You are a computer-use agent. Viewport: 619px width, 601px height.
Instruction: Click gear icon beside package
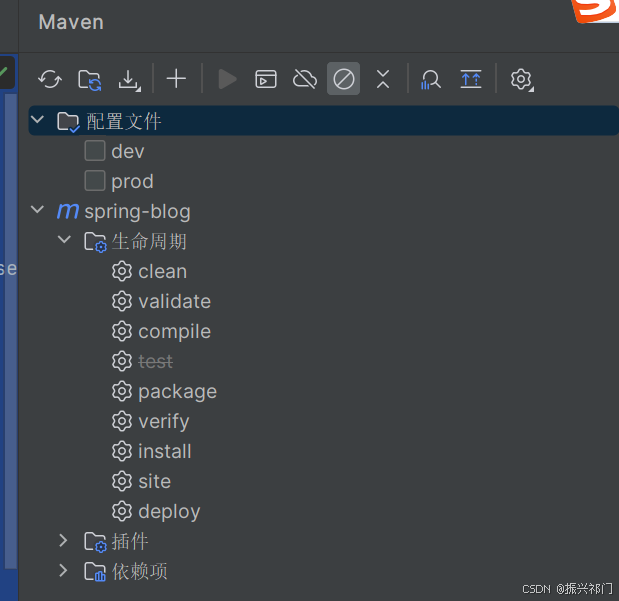click(122, 391)
